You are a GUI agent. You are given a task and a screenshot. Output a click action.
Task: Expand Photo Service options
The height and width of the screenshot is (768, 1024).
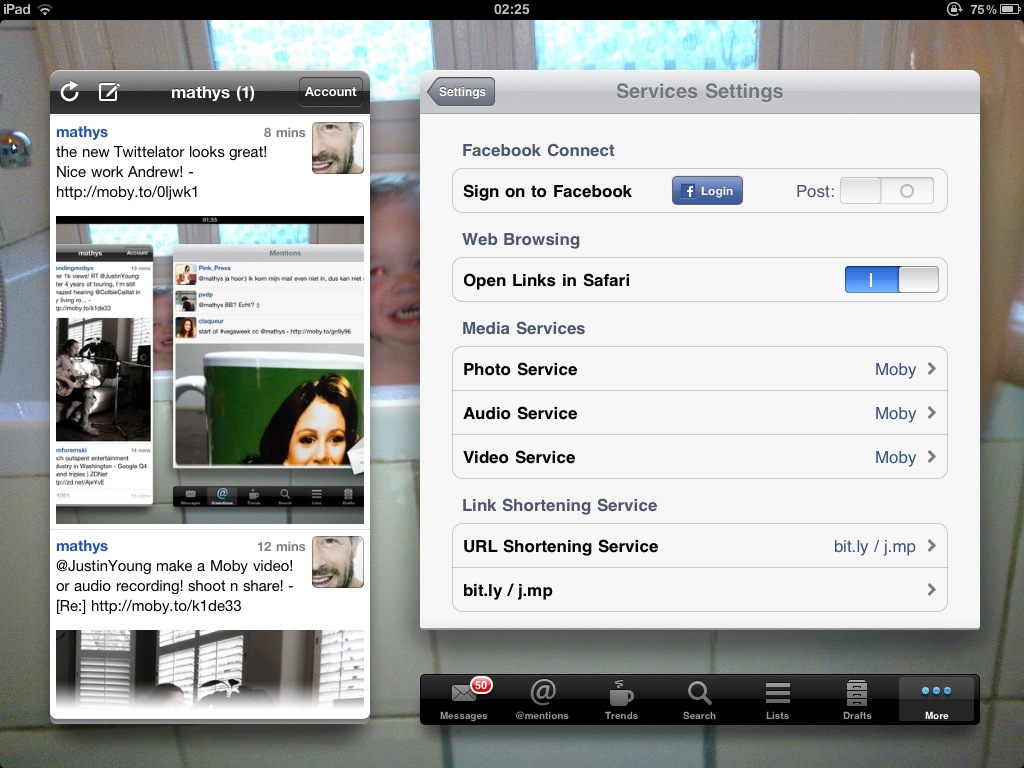[699, 369]
